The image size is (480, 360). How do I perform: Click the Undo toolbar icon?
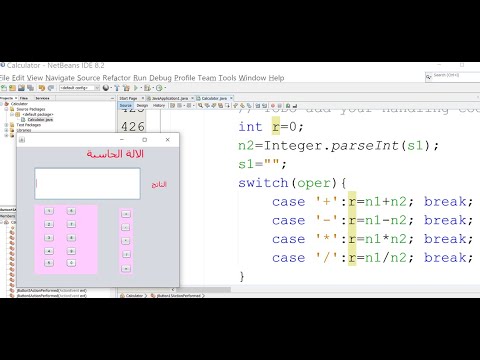pos(42,88)
